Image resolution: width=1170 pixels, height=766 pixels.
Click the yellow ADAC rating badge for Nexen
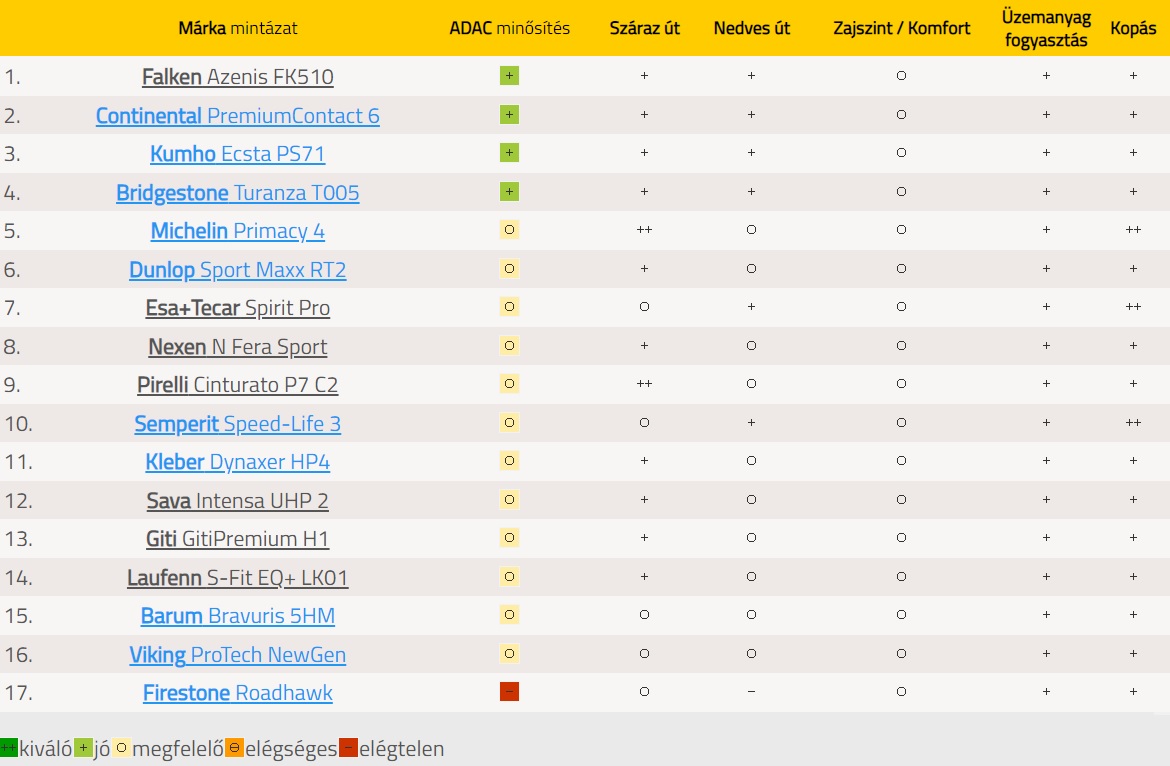(x=510, y=345)
